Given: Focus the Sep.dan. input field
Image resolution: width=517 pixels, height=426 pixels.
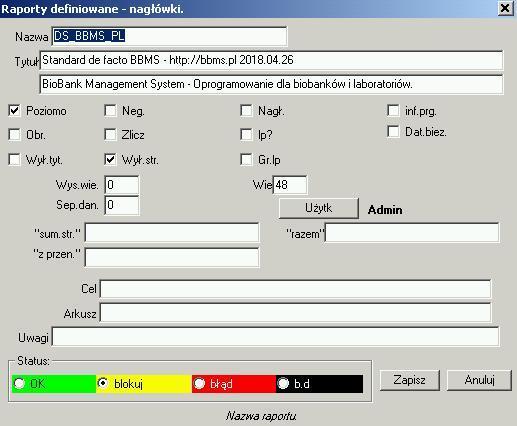Looking at the screenshot, I should click(122, 205).
